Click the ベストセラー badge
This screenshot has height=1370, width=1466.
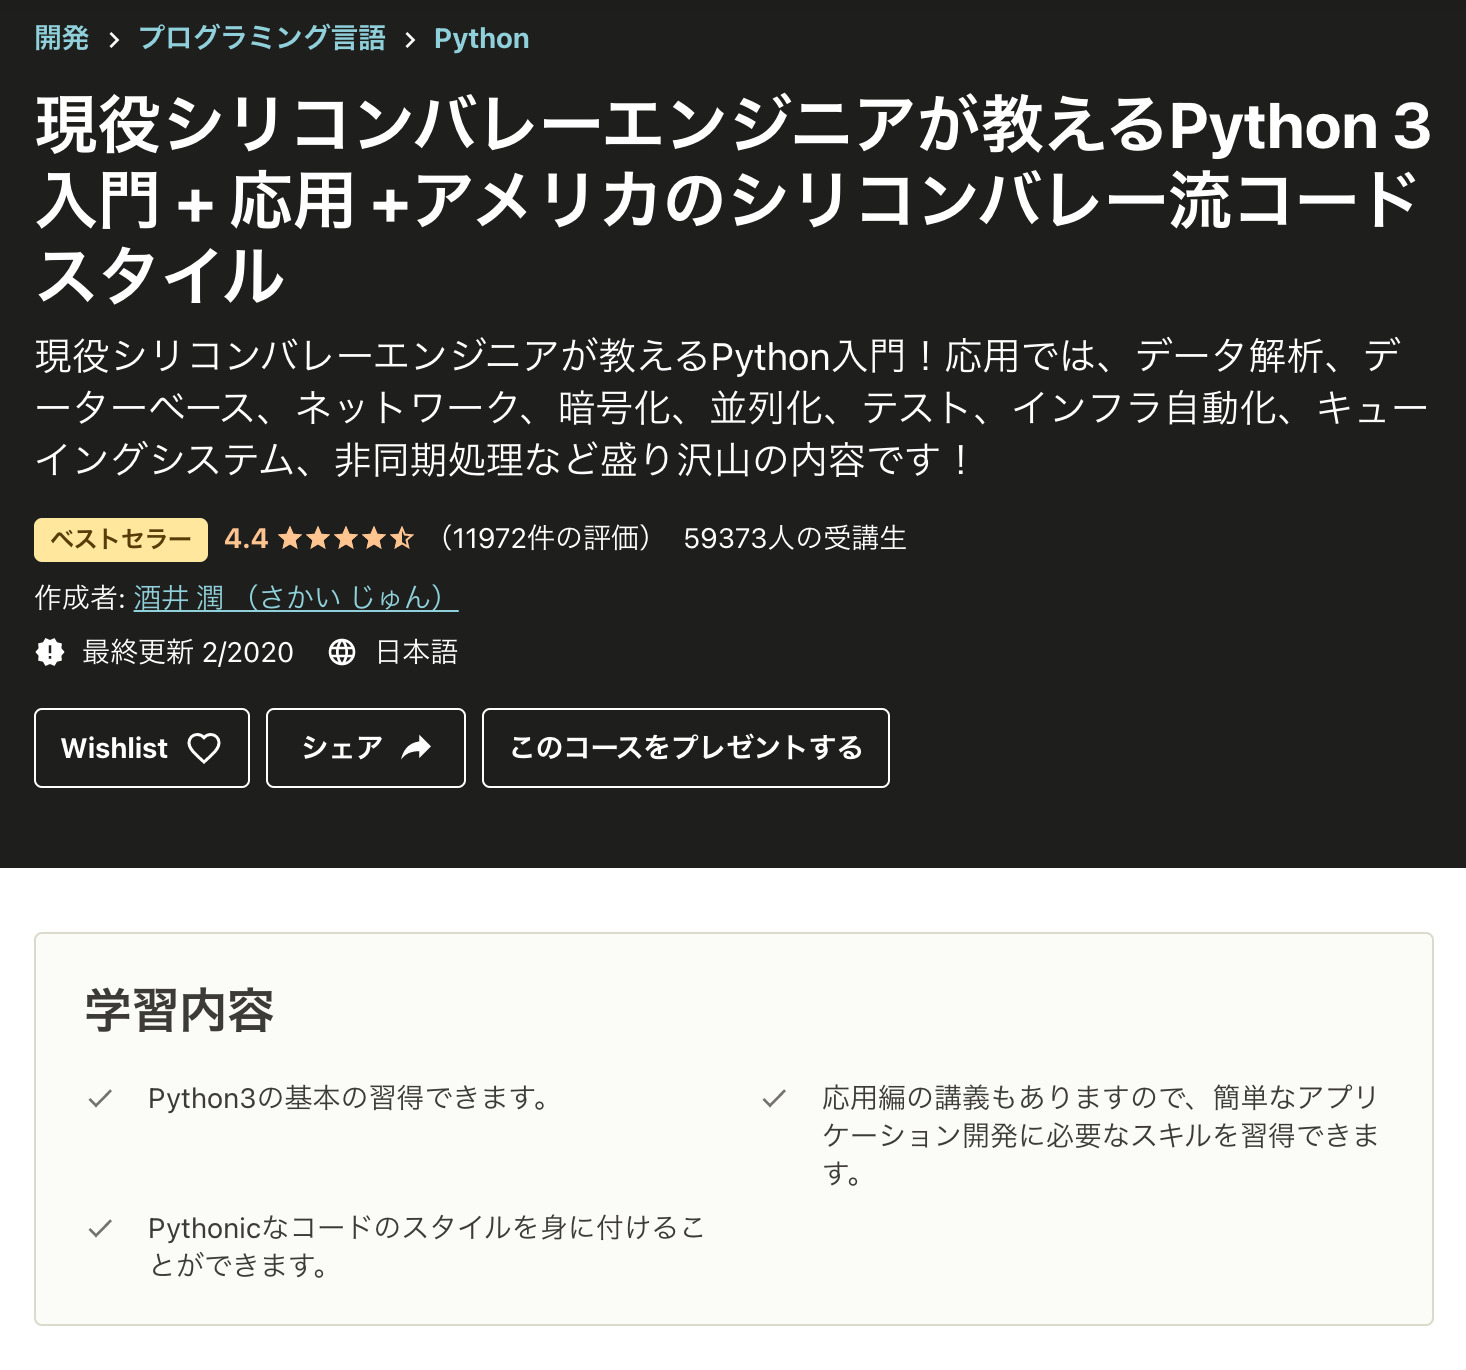click(121, 539)
